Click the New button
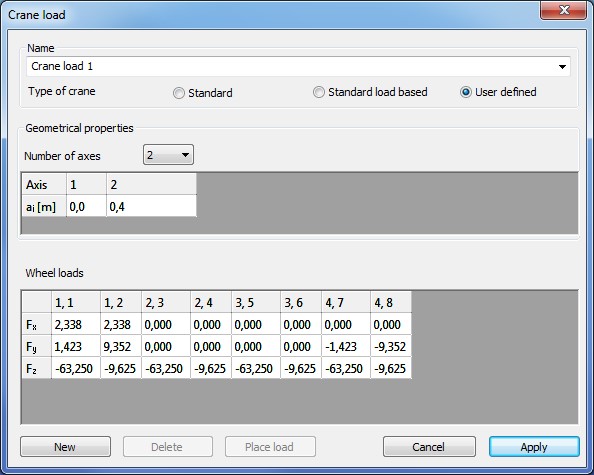This screenshot has height=475, width=594. tap(66, 447)
